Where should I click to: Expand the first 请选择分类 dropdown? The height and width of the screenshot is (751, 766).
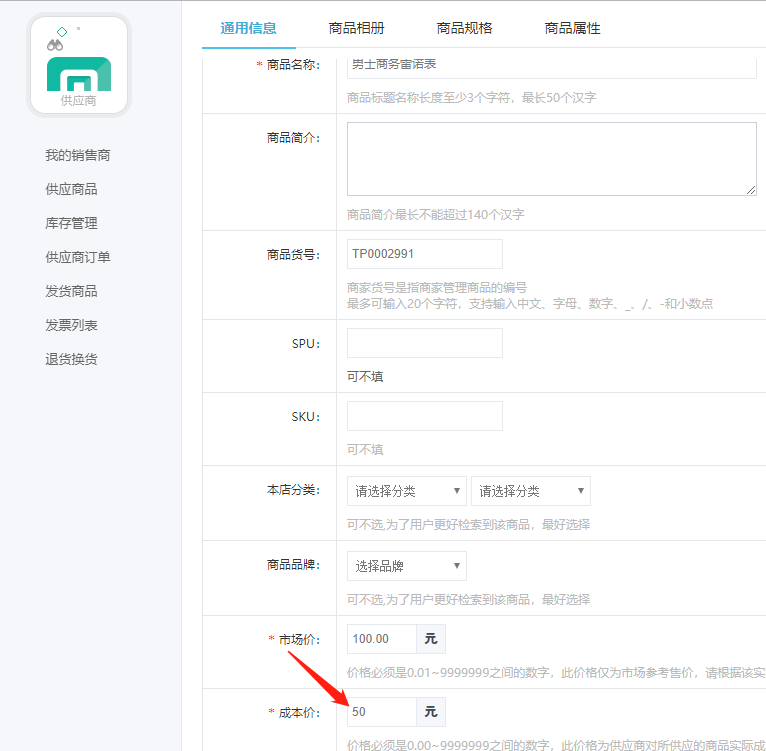tap(406, 491)
